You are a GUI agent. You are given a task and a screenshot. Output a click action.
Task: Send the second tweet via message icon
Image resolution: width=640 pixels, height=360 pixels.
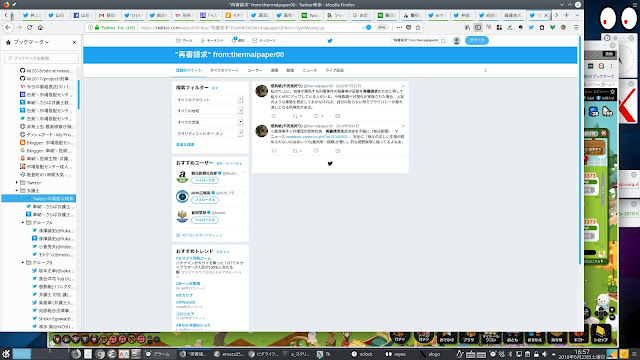338,151
